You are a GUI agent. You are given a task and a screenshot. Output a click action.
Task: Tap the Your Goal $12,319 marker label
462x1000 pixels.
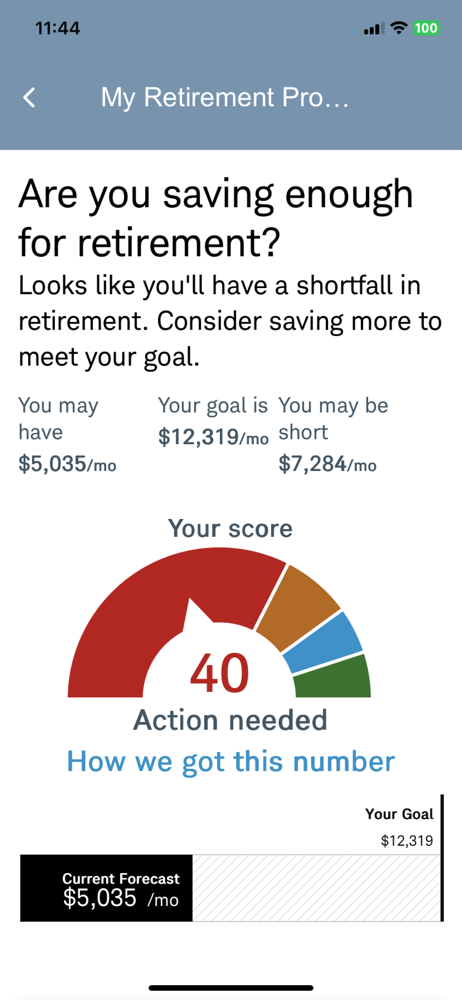click(x=399, y=827)
